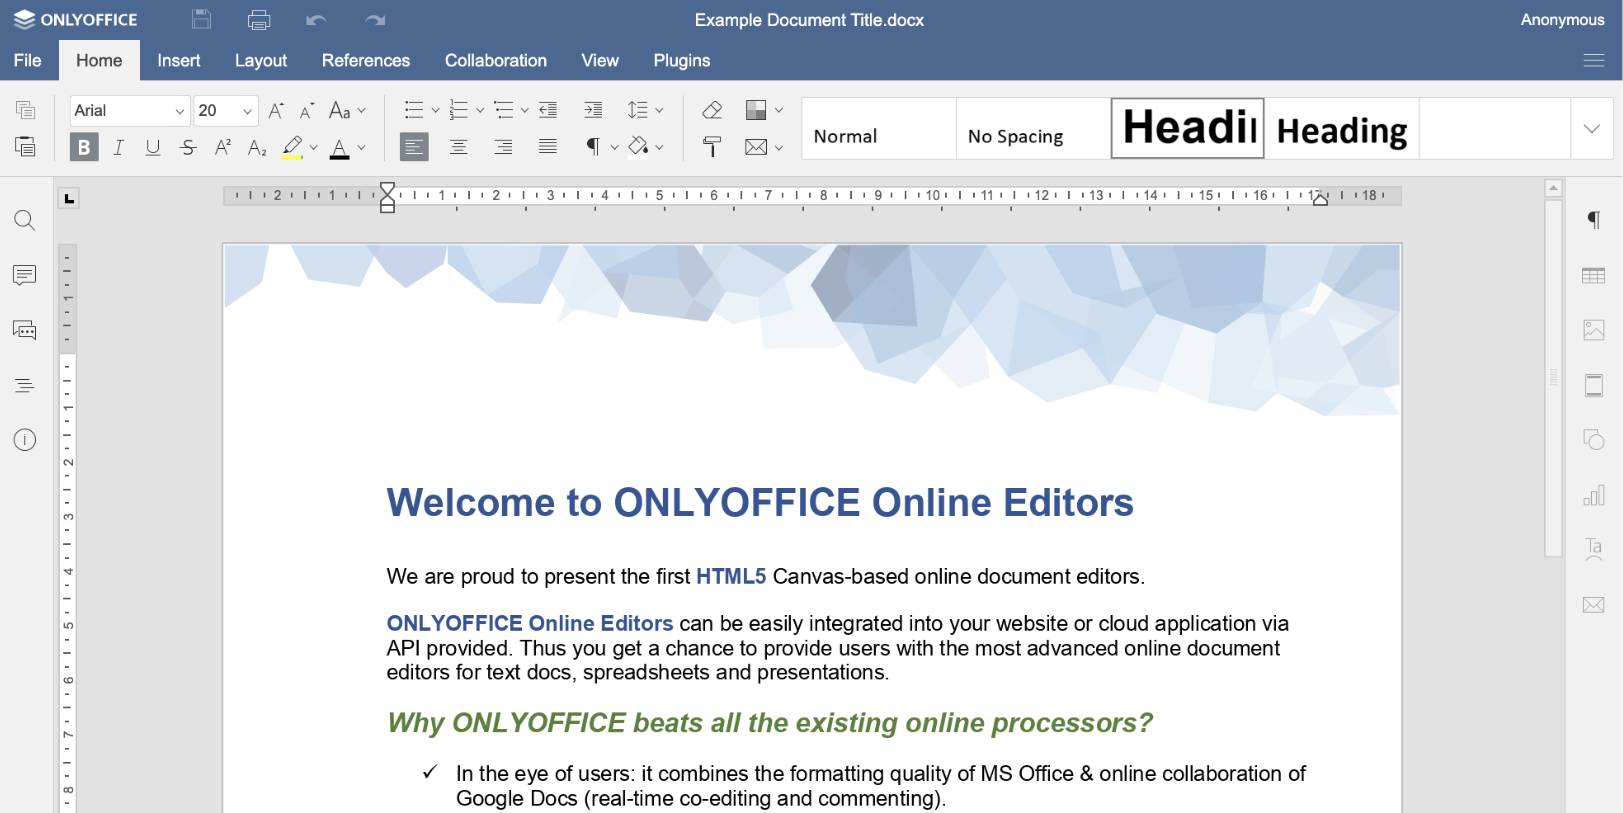Open Find using magnifier sidebar icon

point(25,220)
